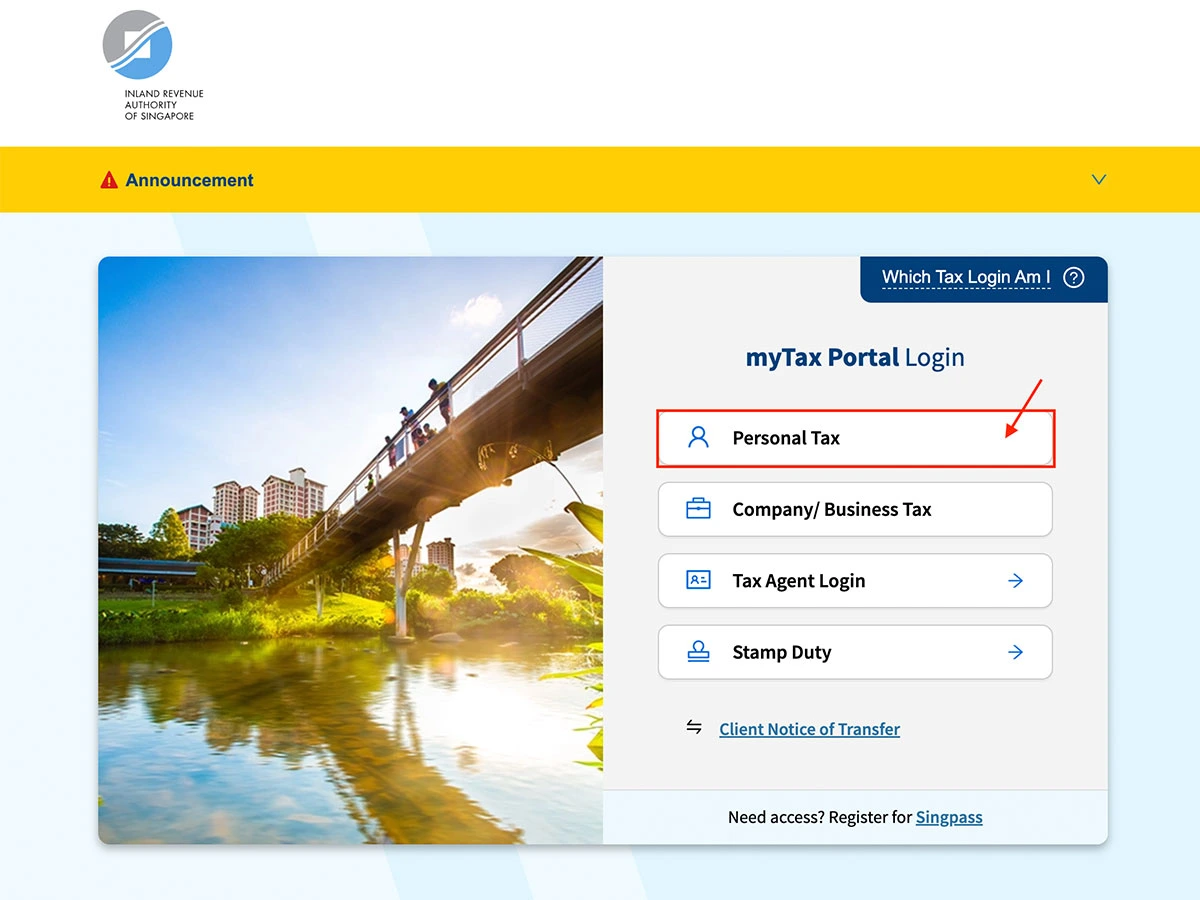
Task: Click the arrow on Tax Agent Login row
Action: [x=1016, y=580]
